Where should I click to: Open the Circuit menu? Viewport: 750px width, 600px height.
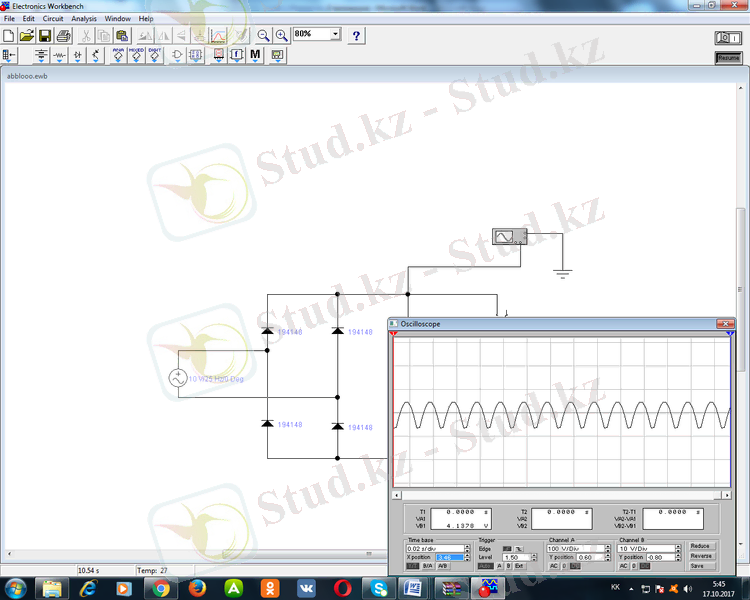53,18
